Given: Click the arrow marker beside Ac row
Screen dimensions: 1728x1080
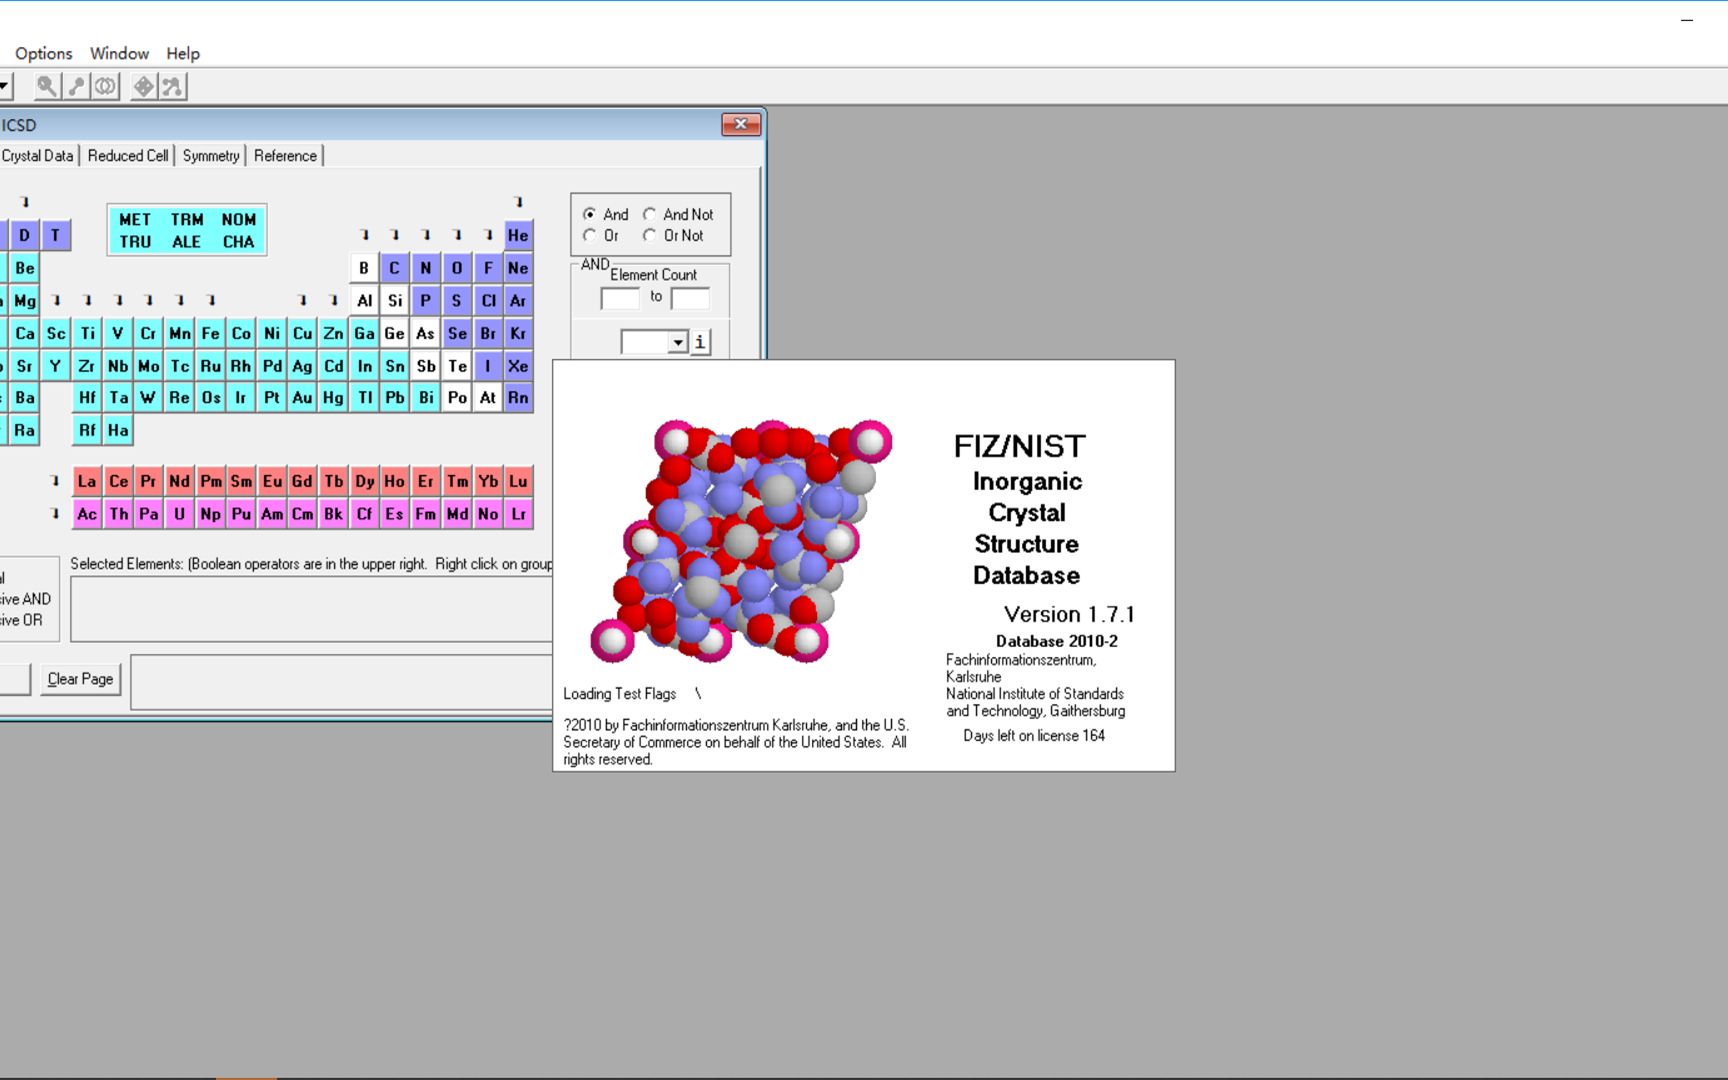Looking at the screenshot, I should [55, 513].
